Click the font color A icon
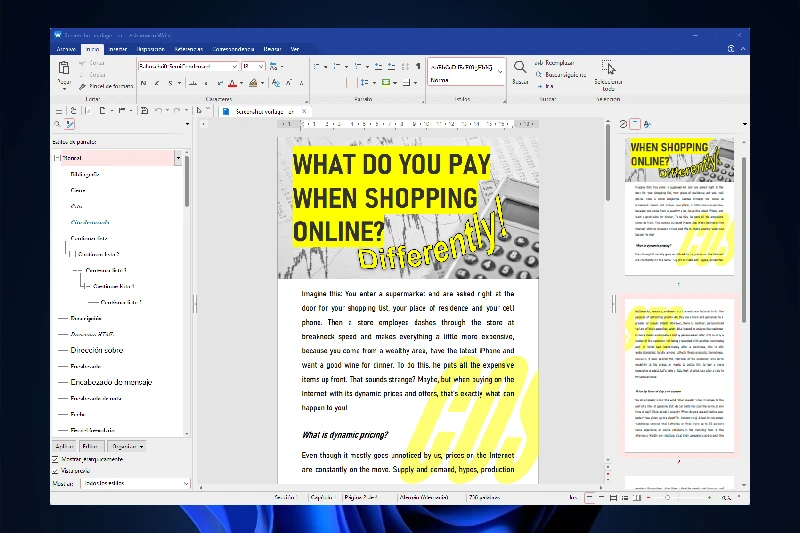The image size is (800, 533). tap(233, 83)
